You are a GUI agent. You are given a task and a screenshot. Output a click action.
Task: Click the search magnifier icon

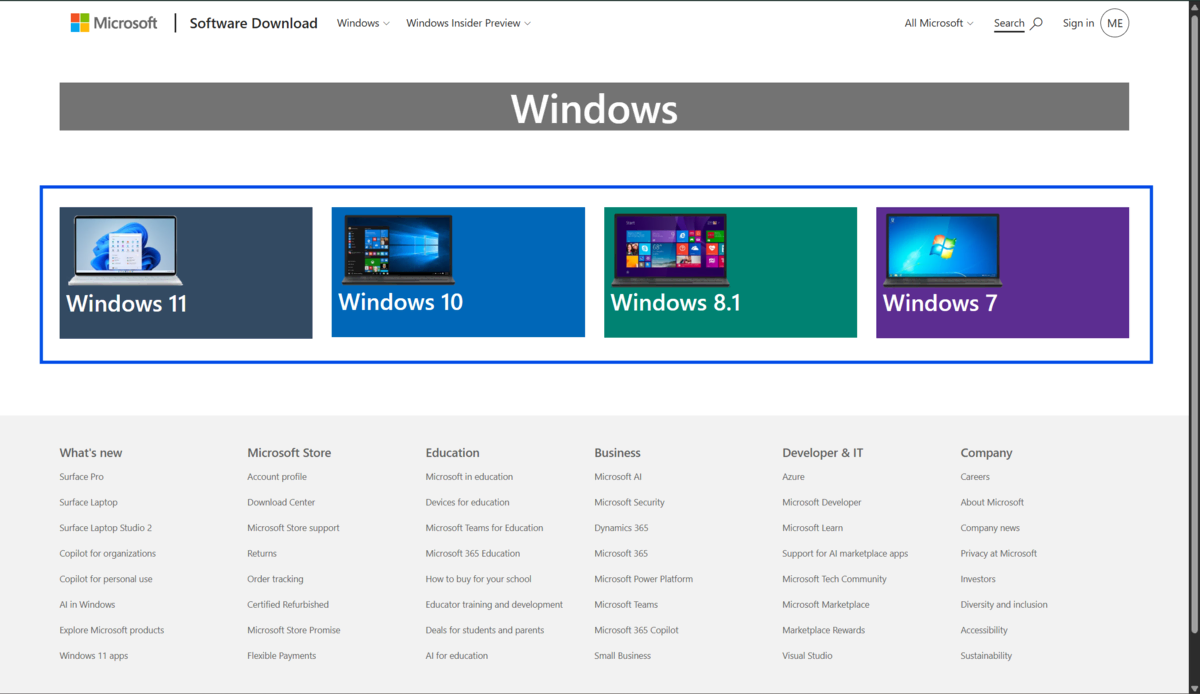tap(1036, 23)
